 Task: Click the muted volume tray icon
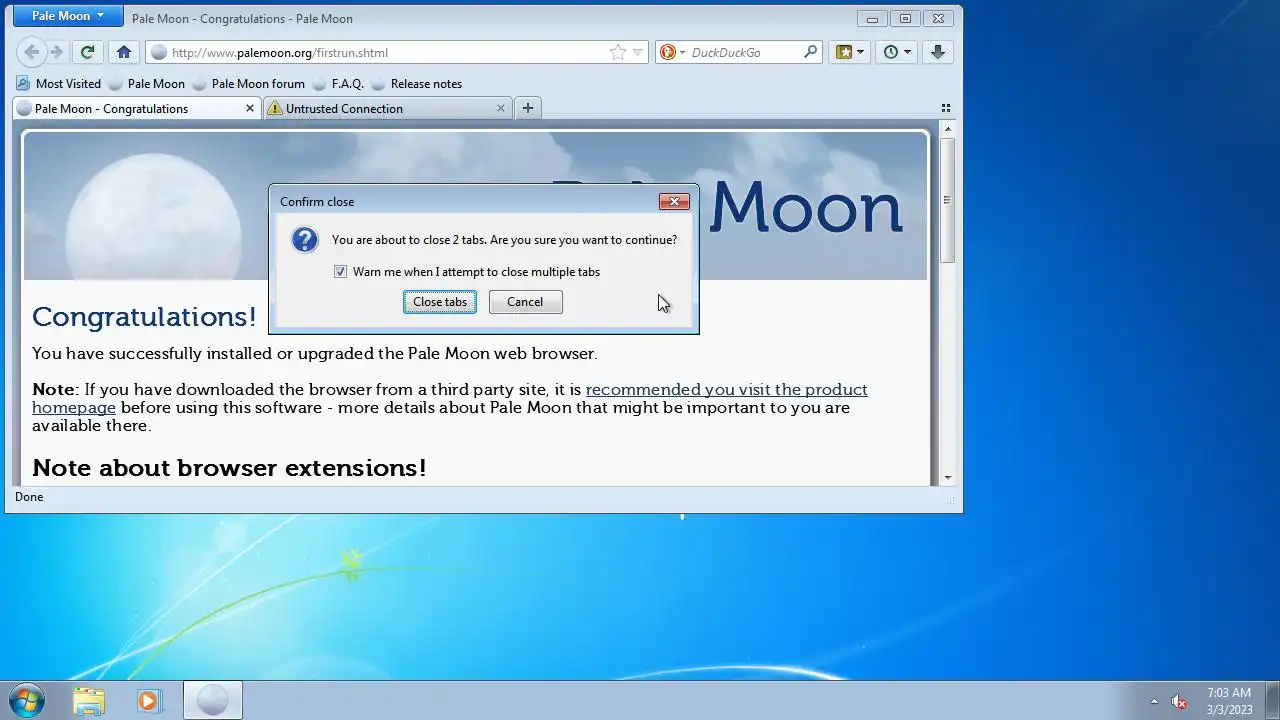coord(1179,701)
